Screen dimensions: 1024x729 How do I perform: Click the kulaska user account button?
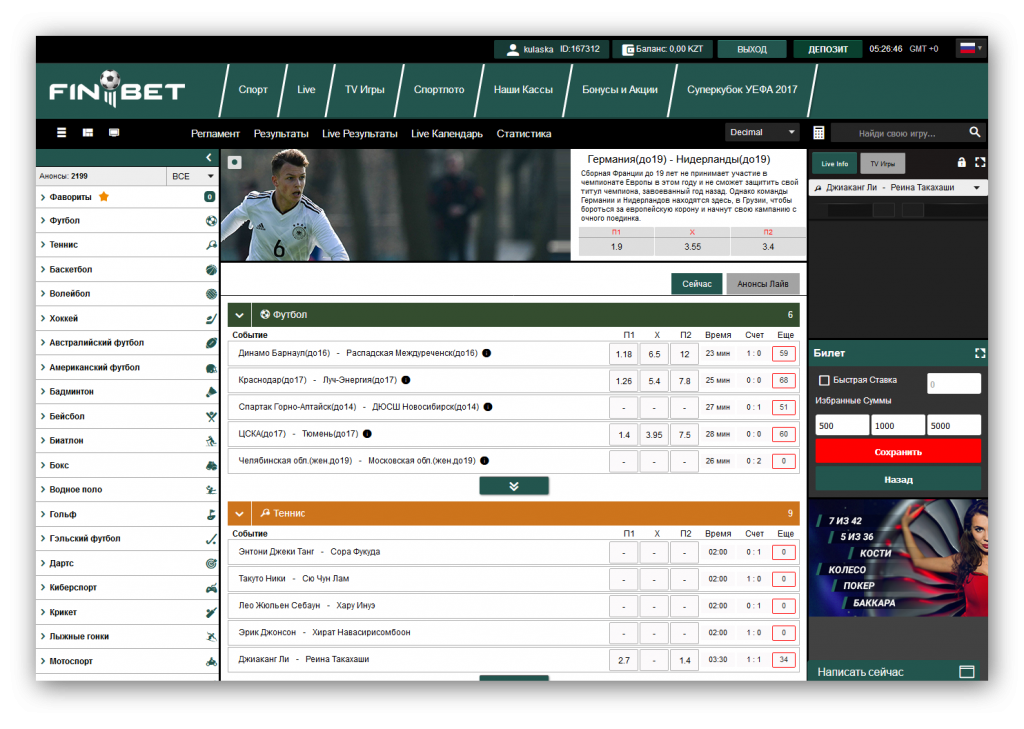552,49
